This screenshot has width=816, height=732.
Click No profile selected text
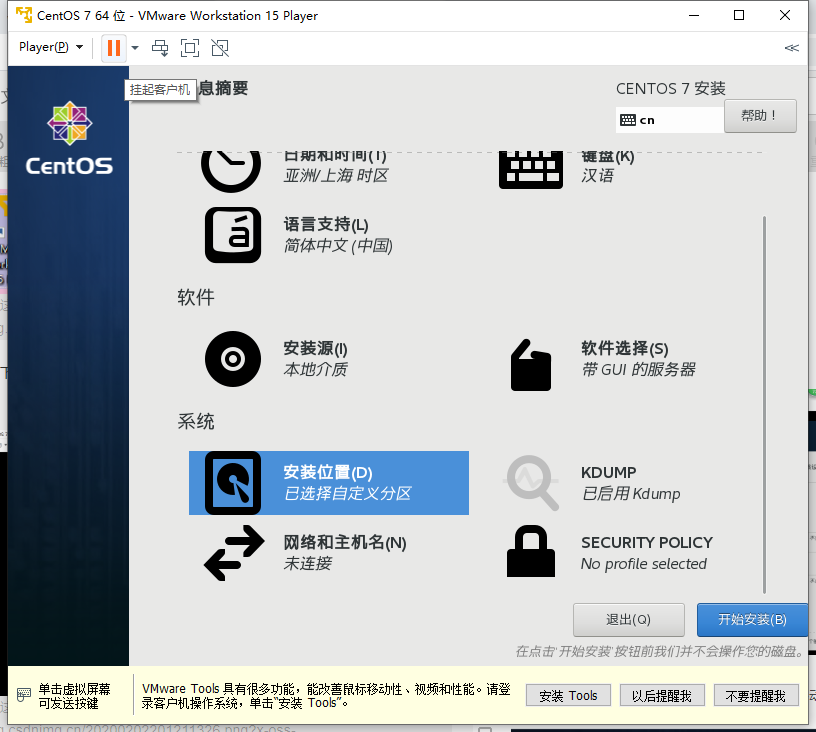[644, 564]
